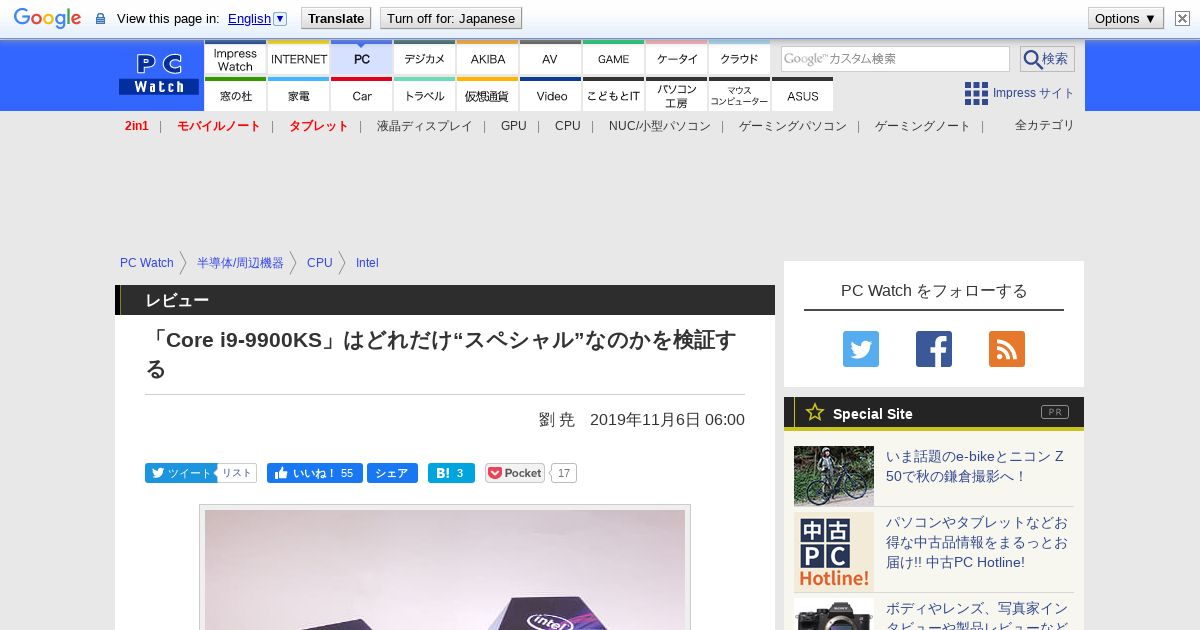Image resolution: width=1200 pixels, height=630 pixels.
Task: Open the 中古PC Hotline thumbnail
Action: 834,552
